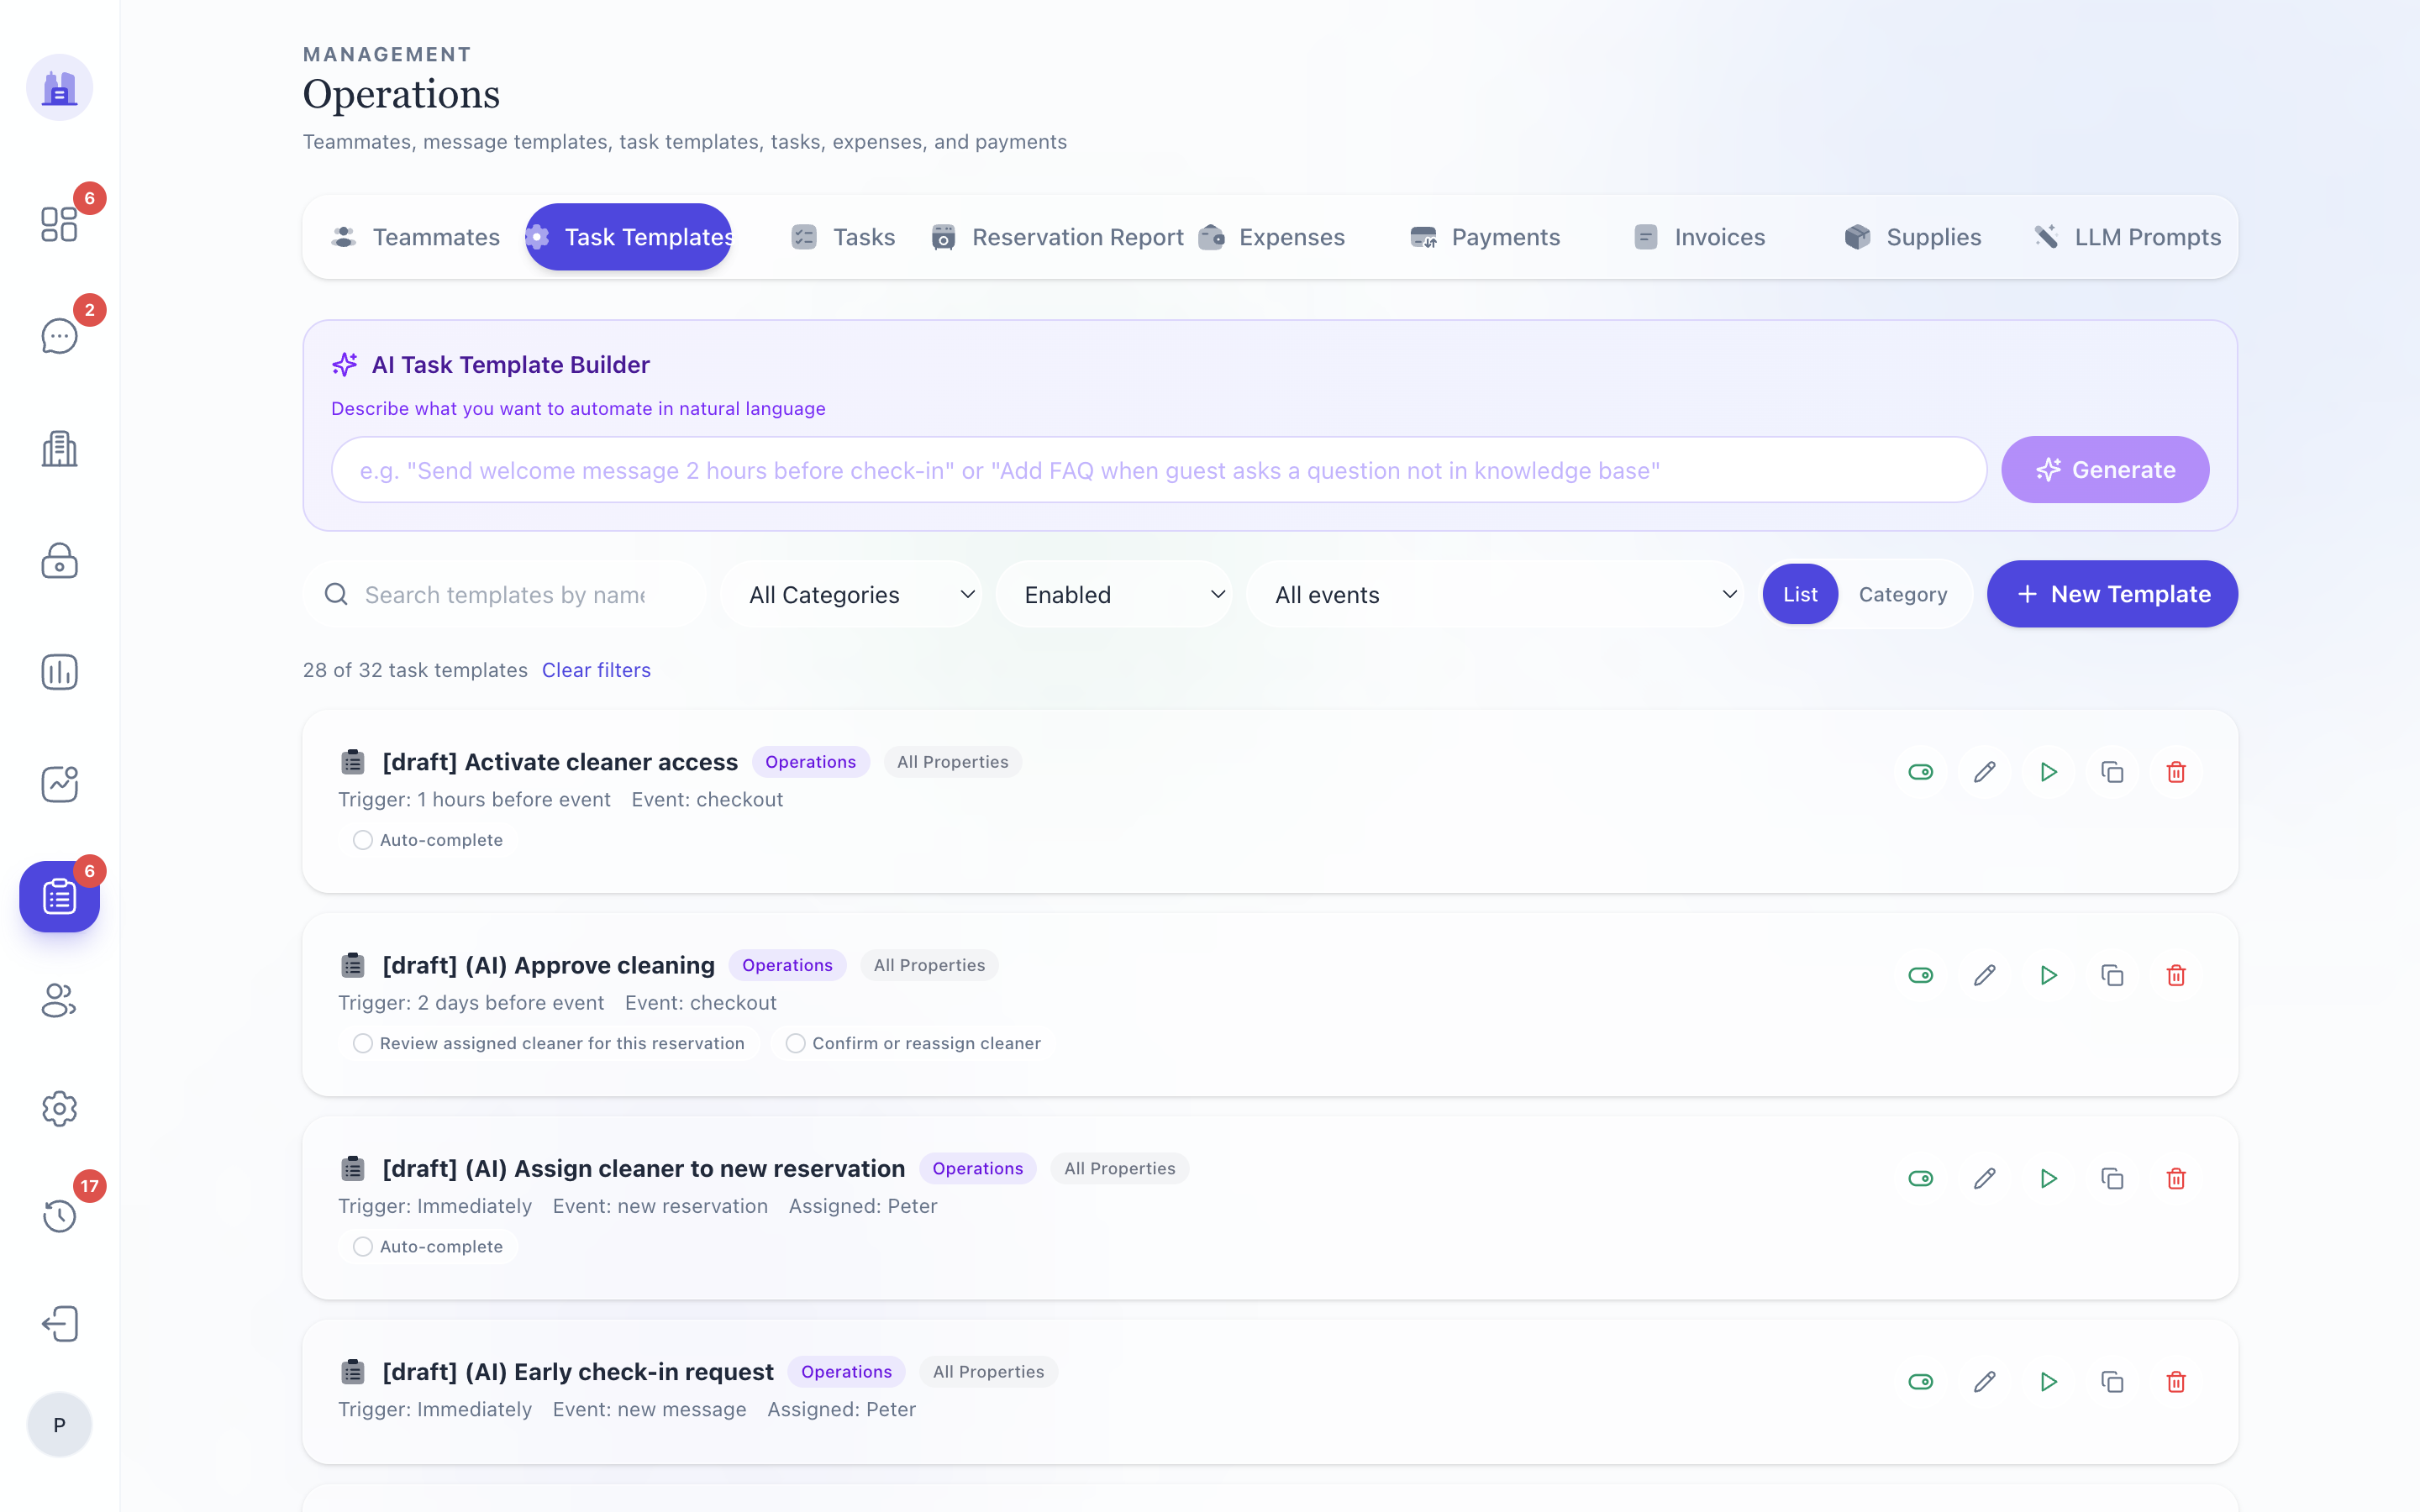Click All Properties tag on Early check-in request
Image resolution: width=2420 pixels, height=1512 pixels.
pos(988,1372)
